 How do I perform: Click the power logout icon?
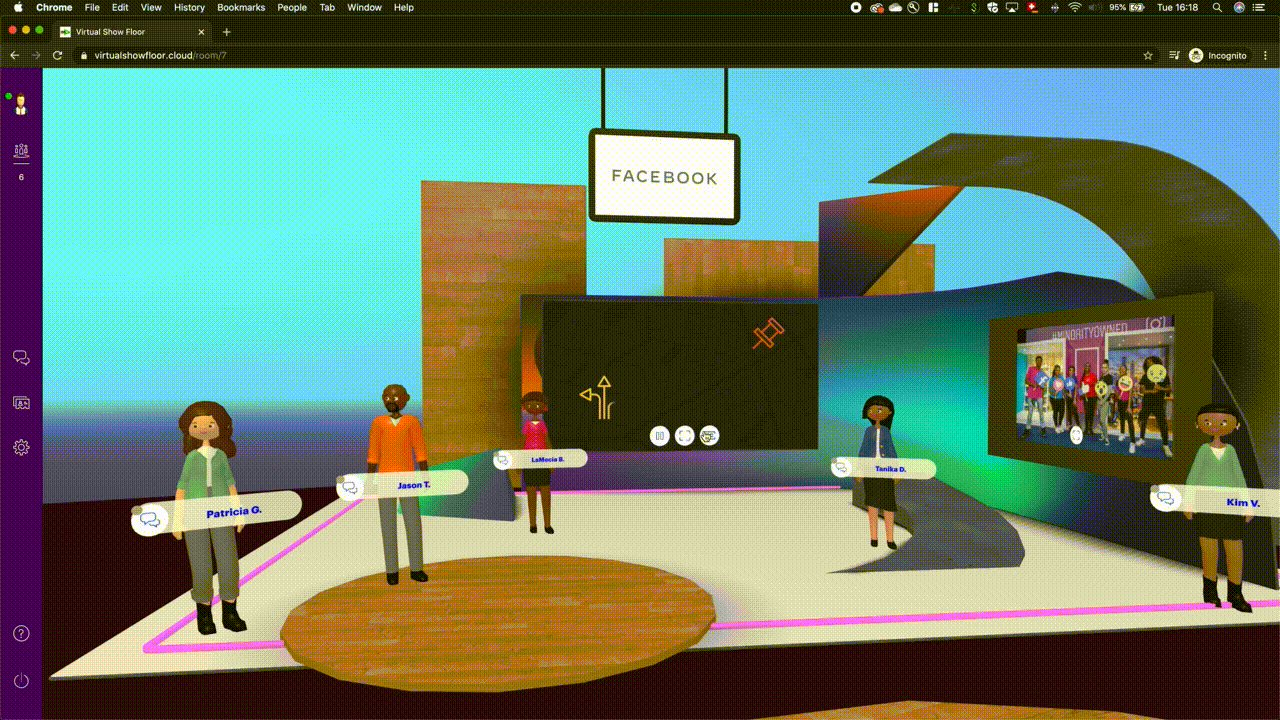coord(21,681)
